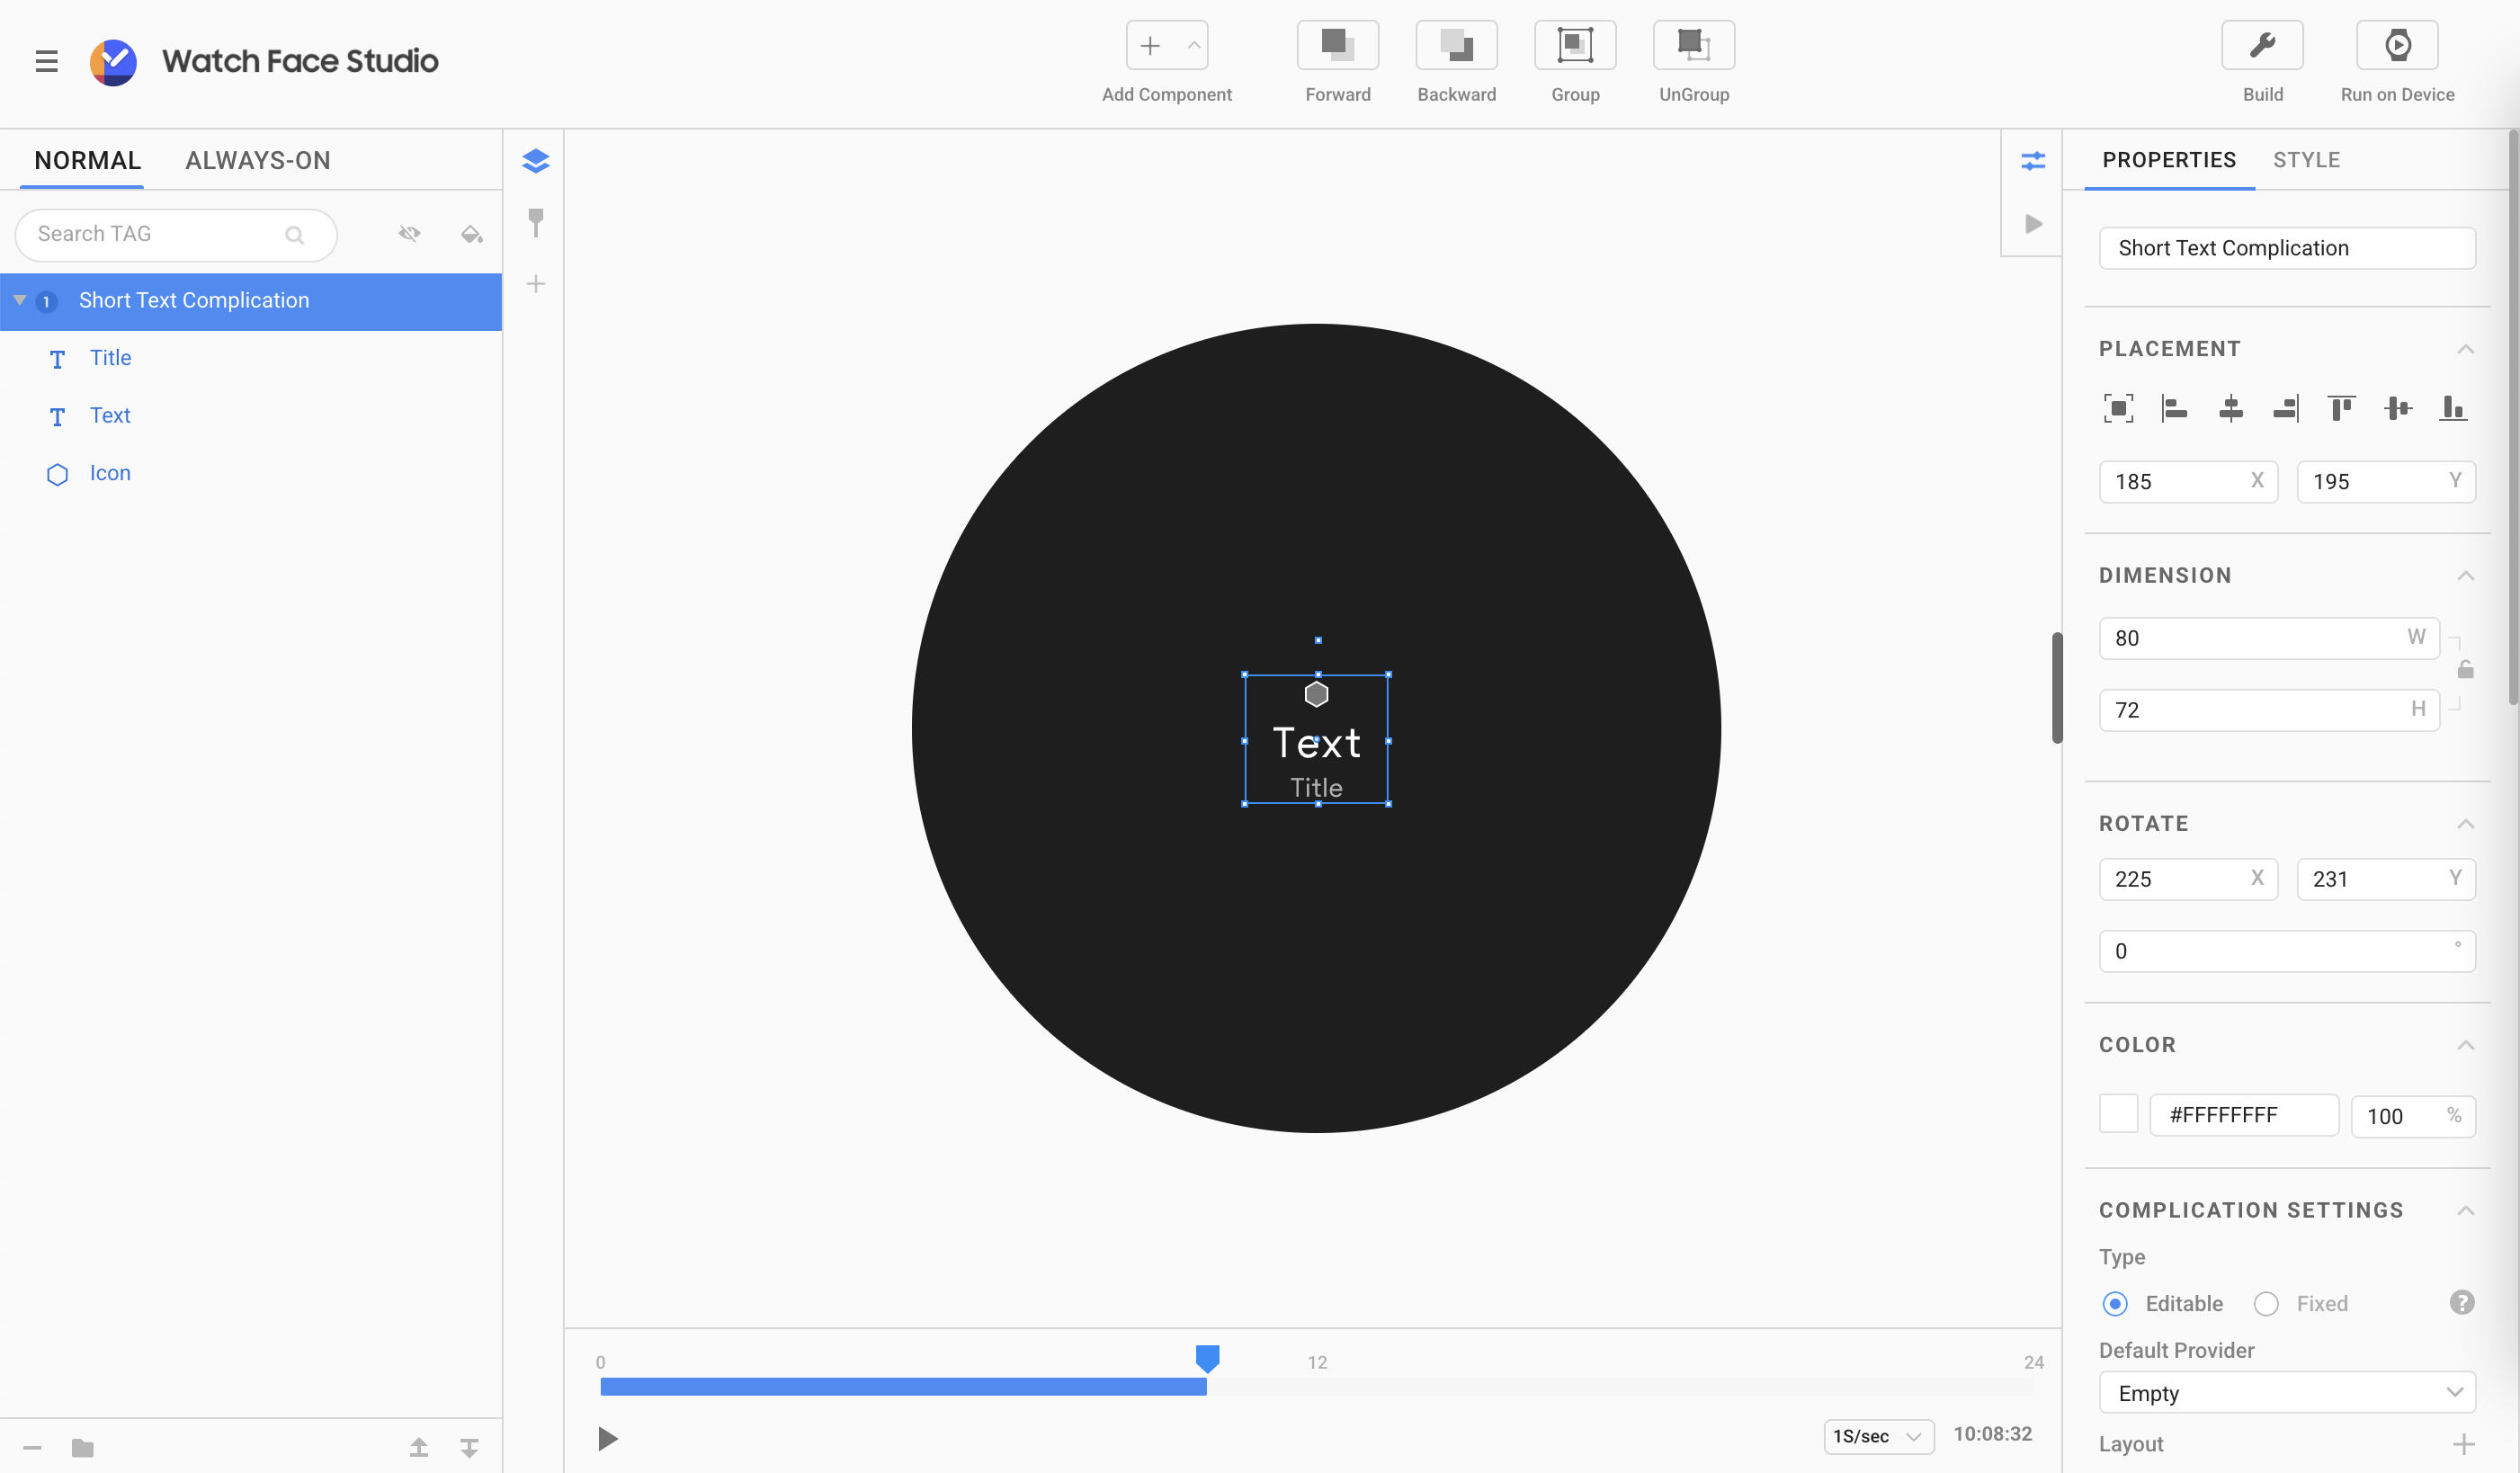Align component to horizontal center
The width and height of the screenshot is (2520, 1473).
[x=2230, y=408]
